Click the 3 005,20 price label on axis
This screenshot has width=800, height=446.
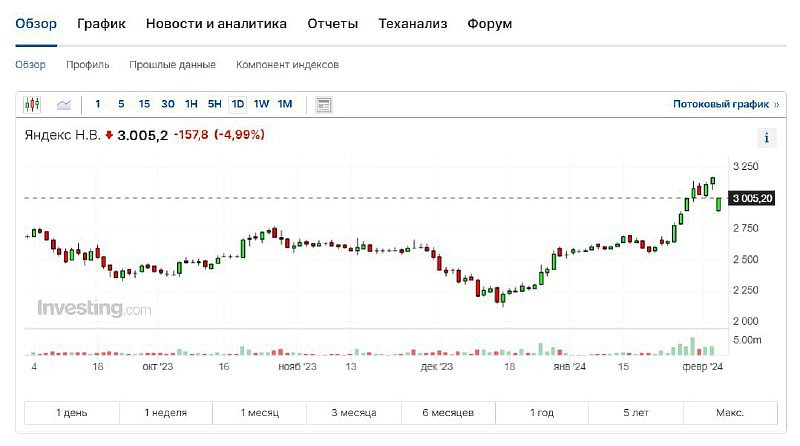click(x=753, y=199)
